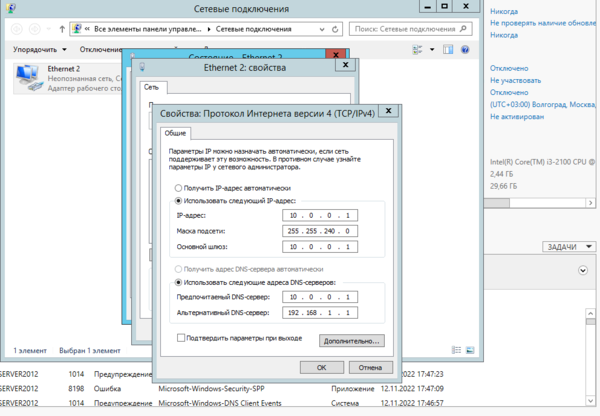Expand the Упорядочить menu

(40, 49)
